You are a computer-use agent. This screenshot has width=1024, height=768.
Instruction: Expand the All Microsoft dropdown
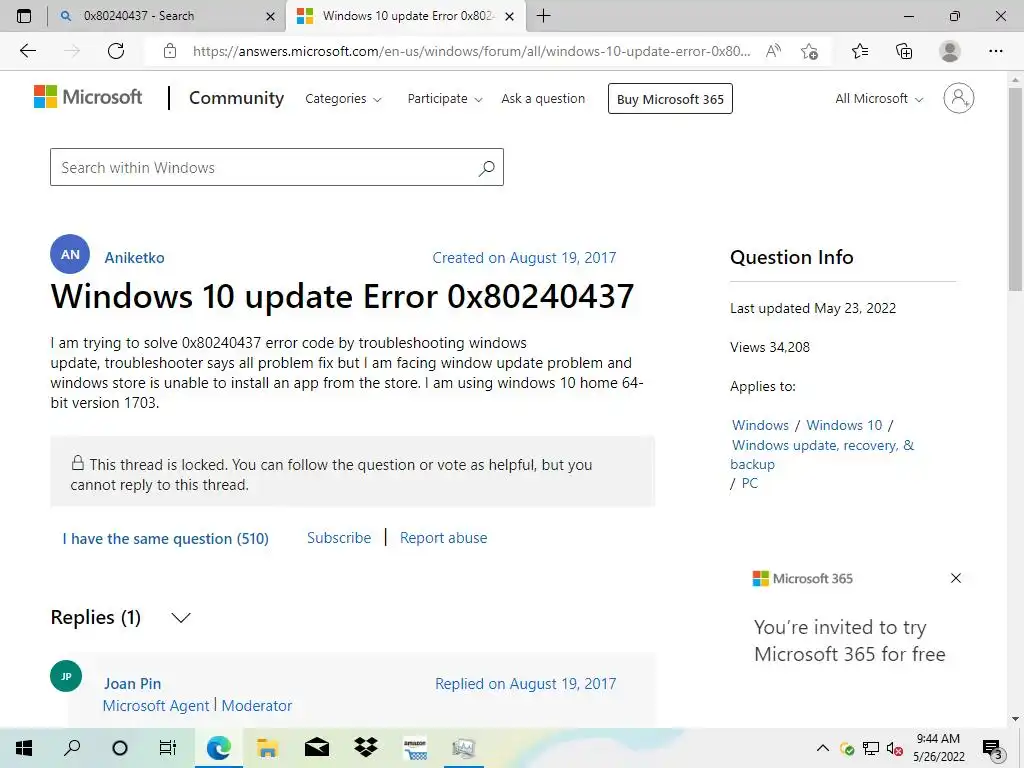tap(879, 99)
